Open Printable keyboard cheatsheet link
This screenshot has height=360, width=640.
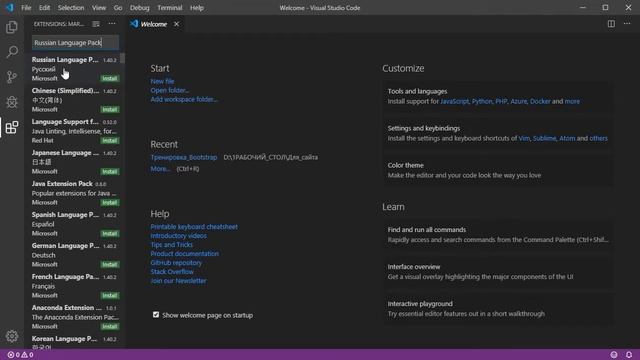tap(194, 227)
